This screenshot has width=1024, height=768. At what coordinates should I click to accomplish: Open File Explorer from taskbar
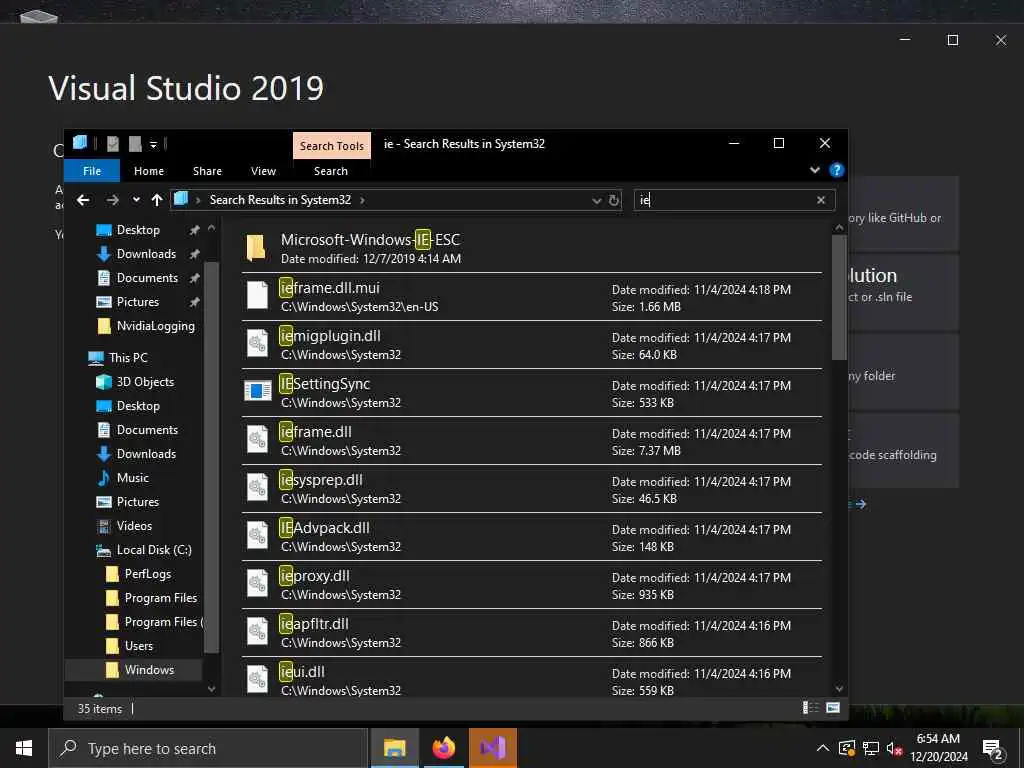(394, 748)
